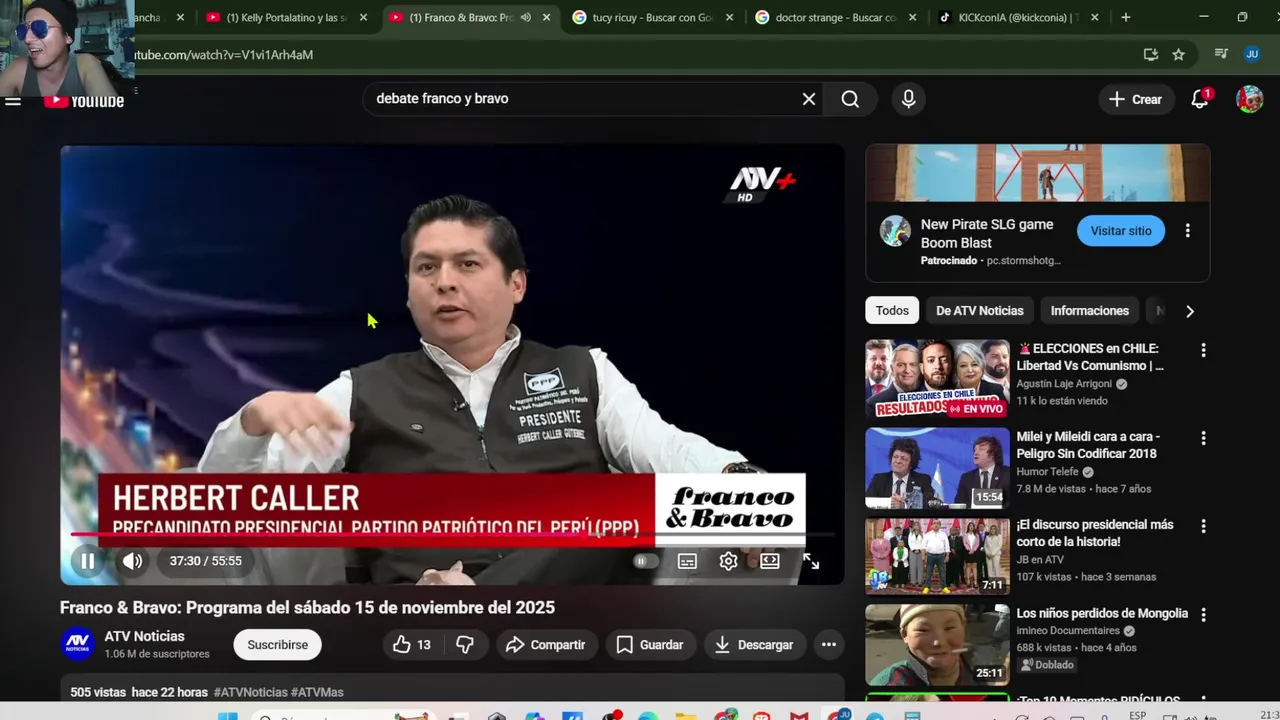Pause the video playback
Screen dimensions: 1280x720
tap(88, 561)
